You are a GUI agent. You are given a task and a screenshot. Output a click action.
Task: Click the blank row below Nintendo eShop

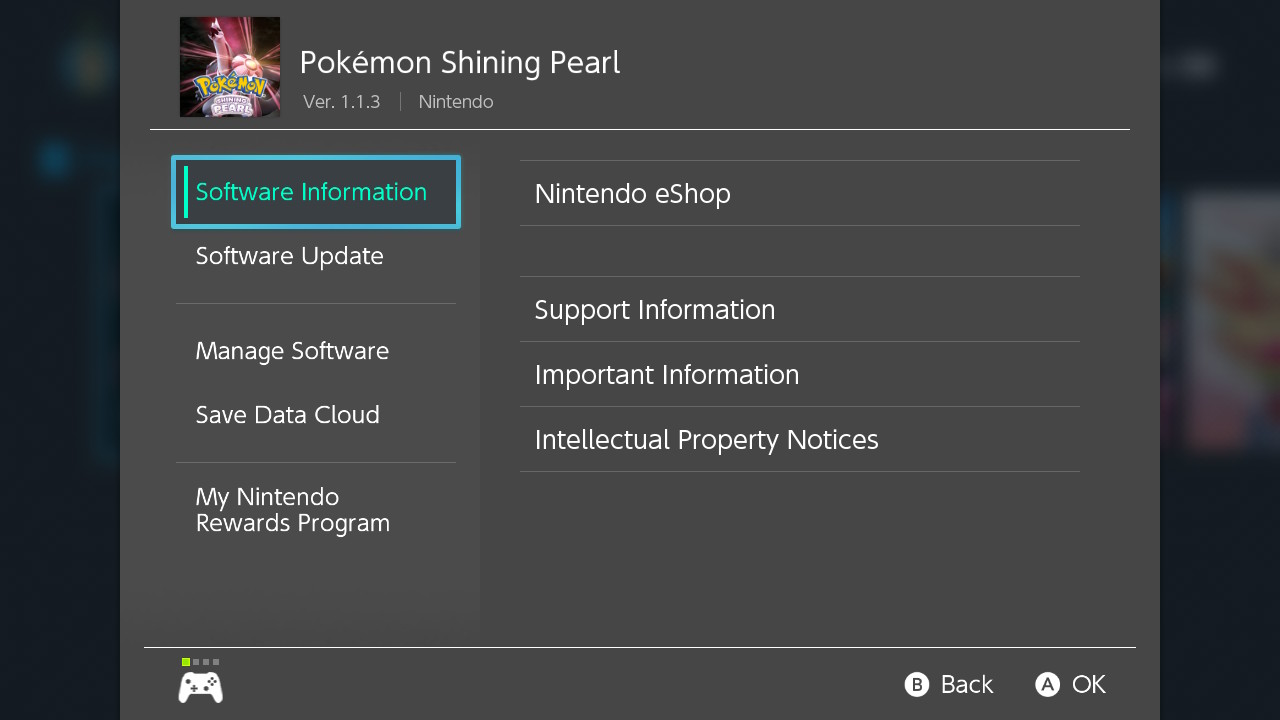tap(800, 251)
